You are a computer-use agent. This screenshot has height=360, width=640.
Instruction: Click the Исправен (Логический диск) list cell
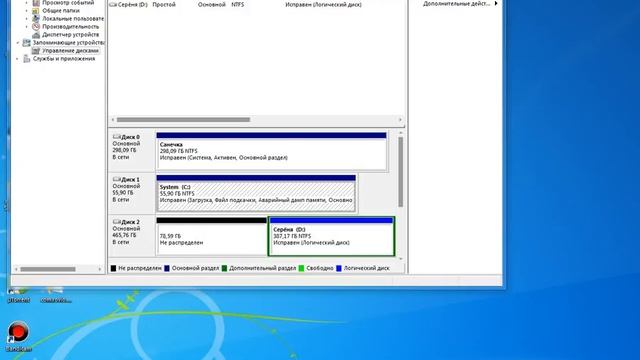(323, 4)
